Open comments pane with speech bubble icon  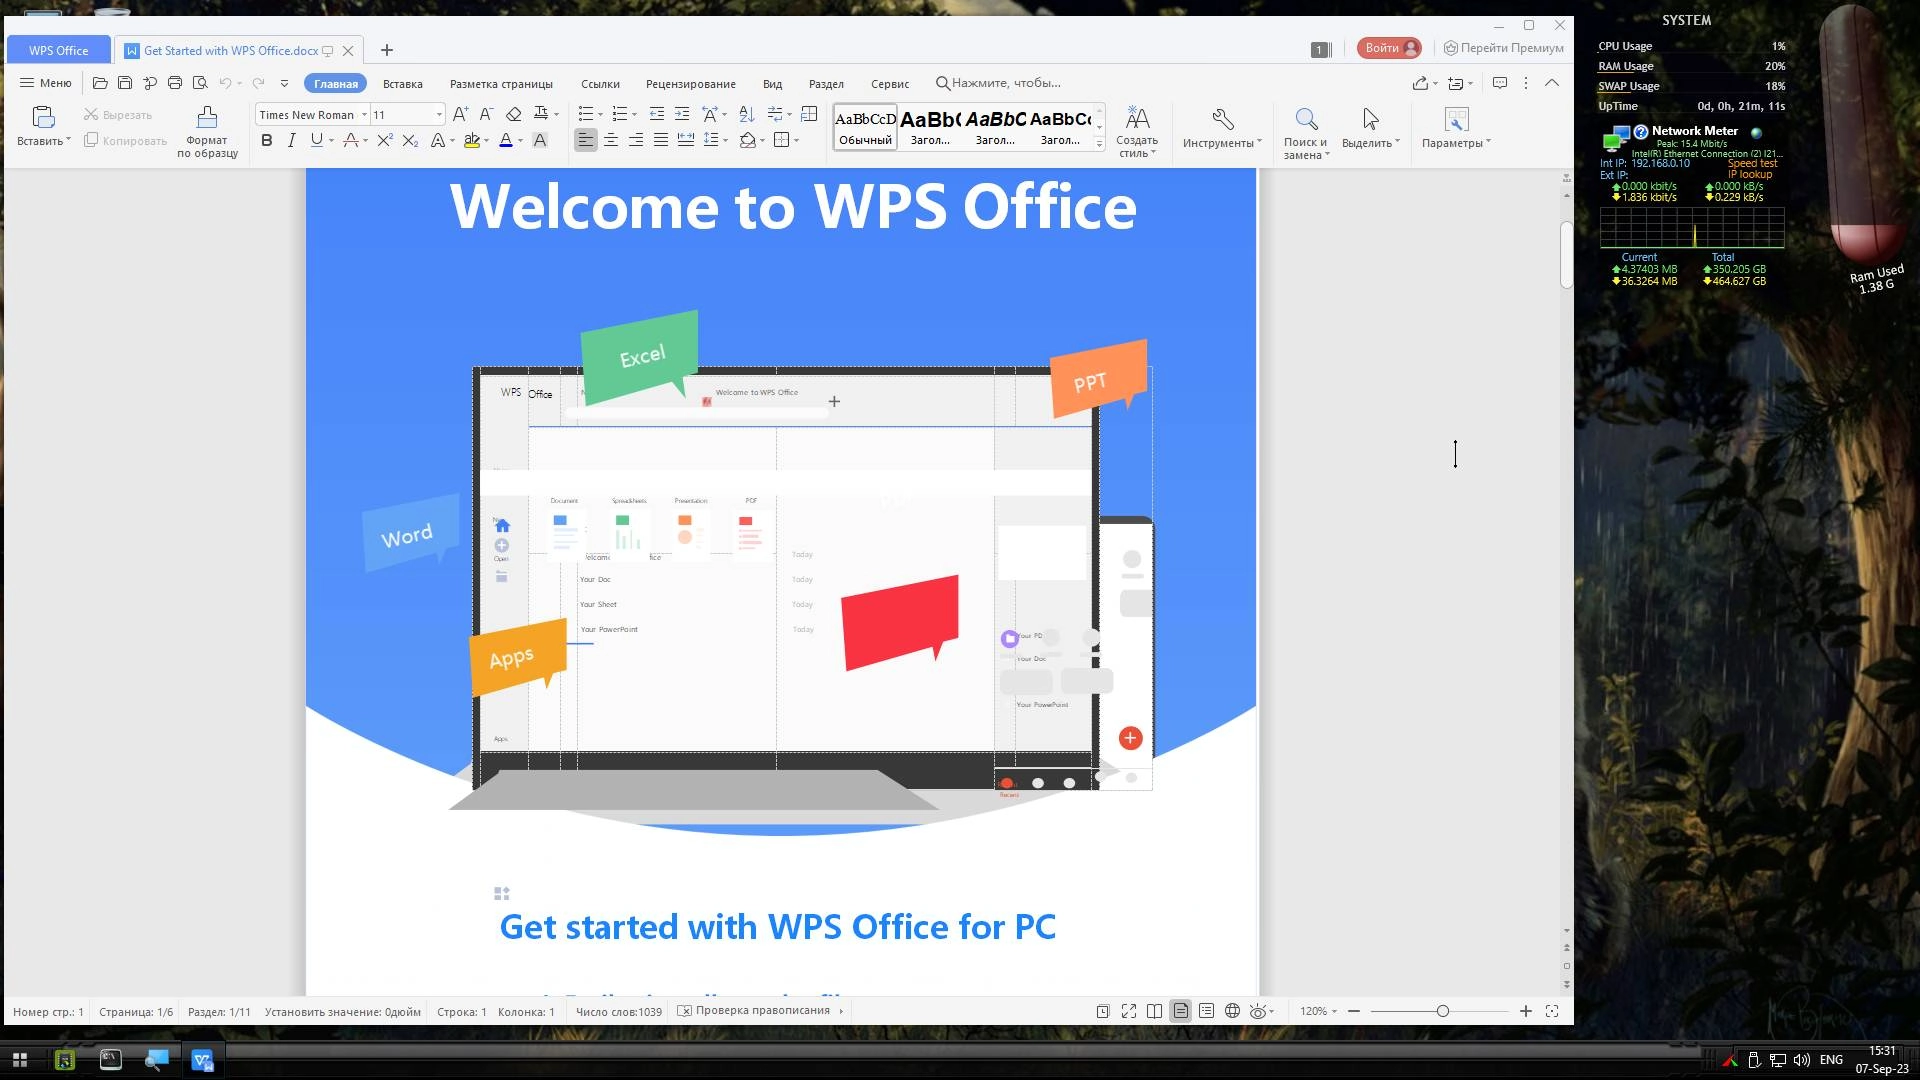click(1500, 83)
